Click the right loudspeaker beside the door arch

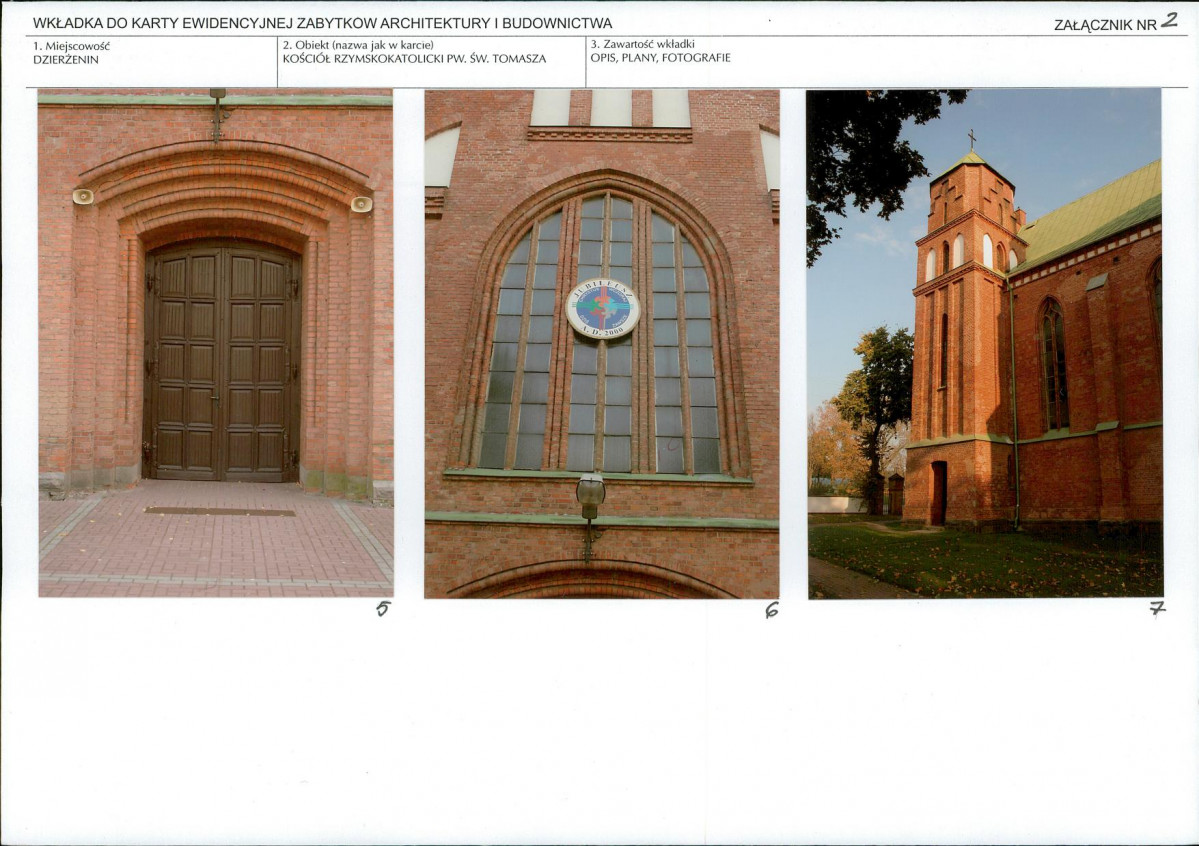(x=361, y=204)
